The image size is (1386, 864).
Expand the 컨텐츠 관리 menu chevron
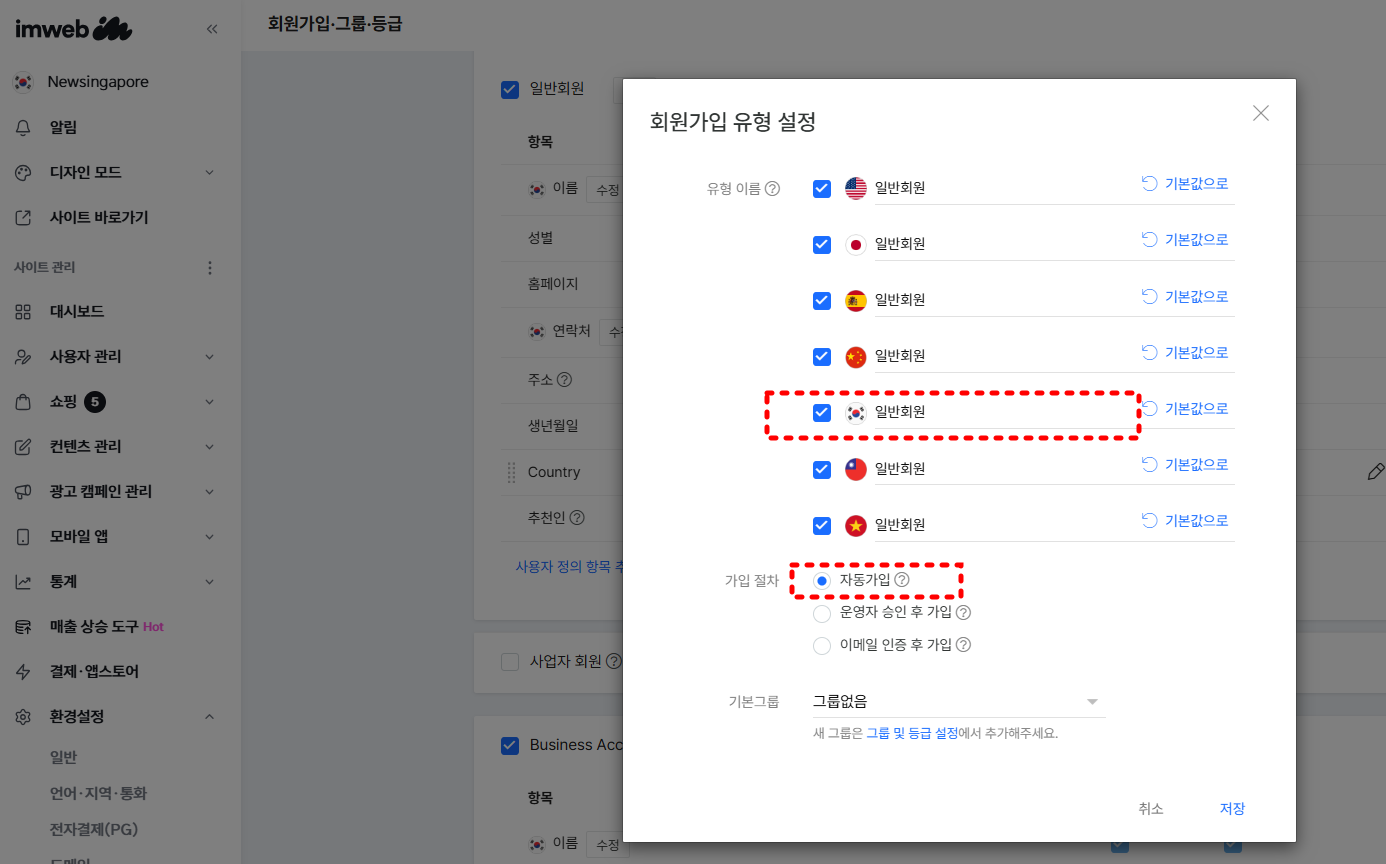(x=210, y=447)
